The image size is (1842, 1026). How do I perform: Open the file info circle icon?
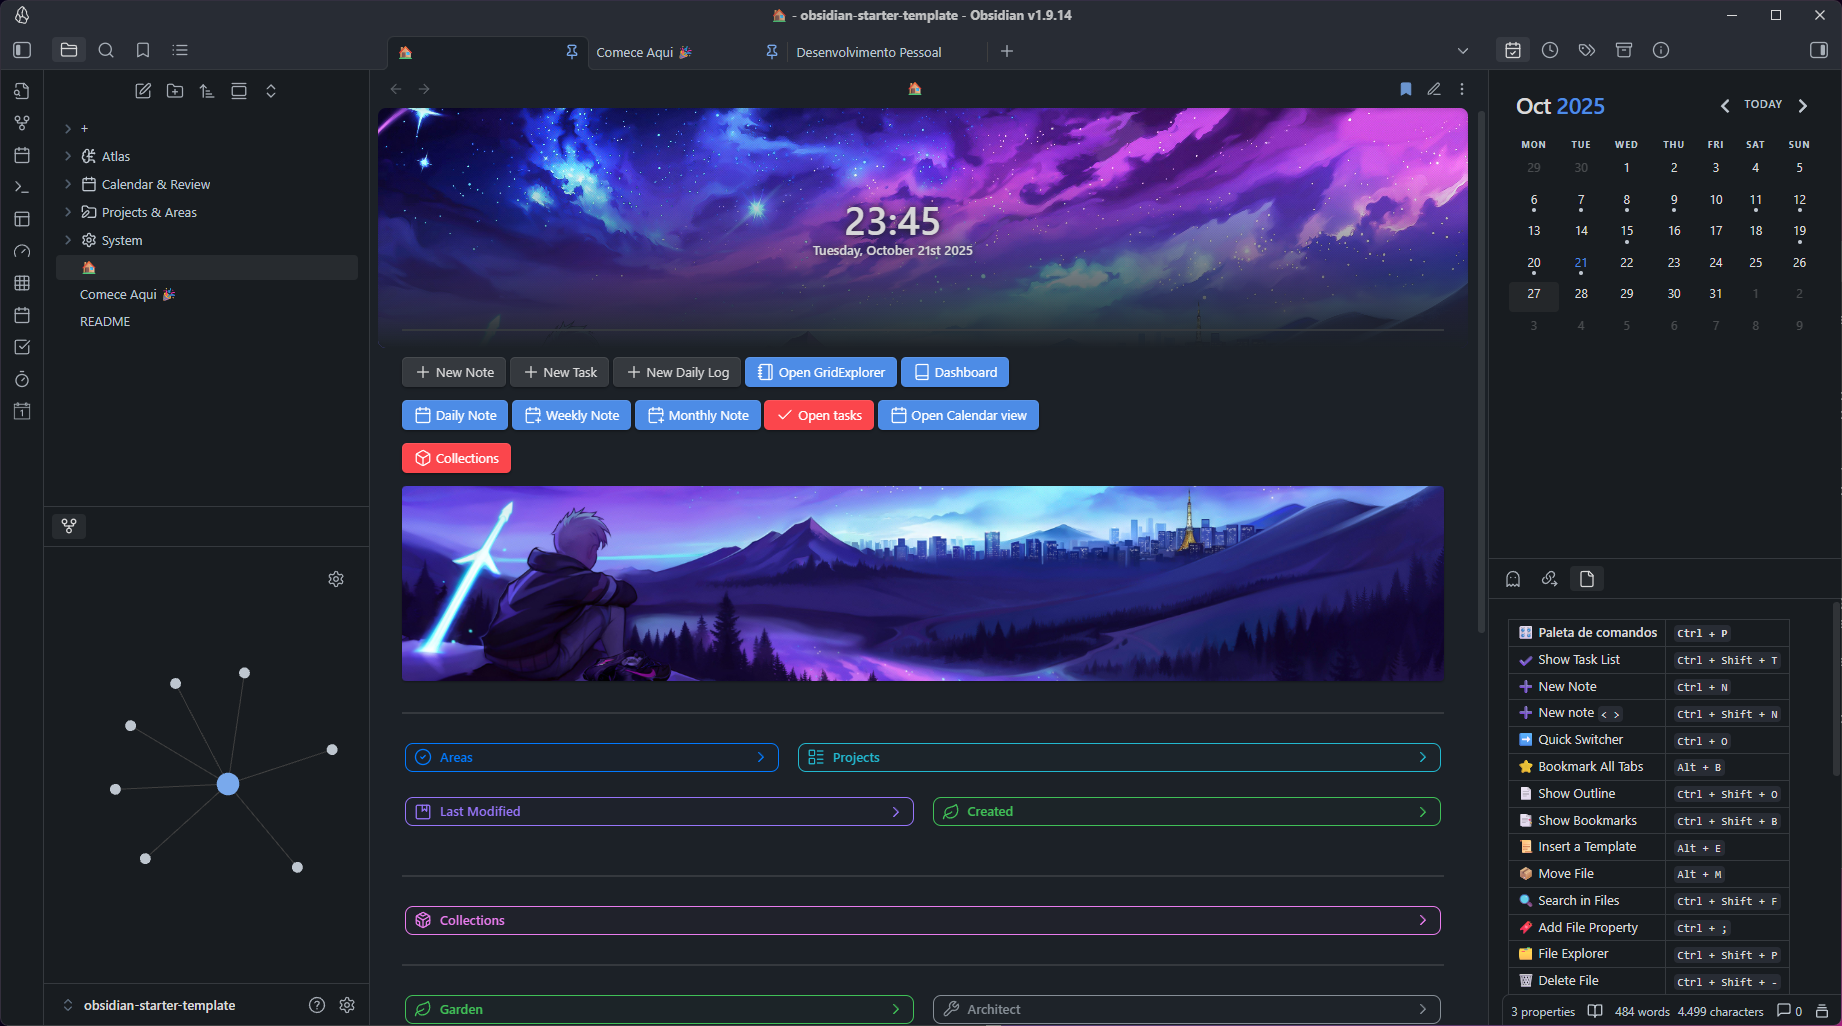1661,50
